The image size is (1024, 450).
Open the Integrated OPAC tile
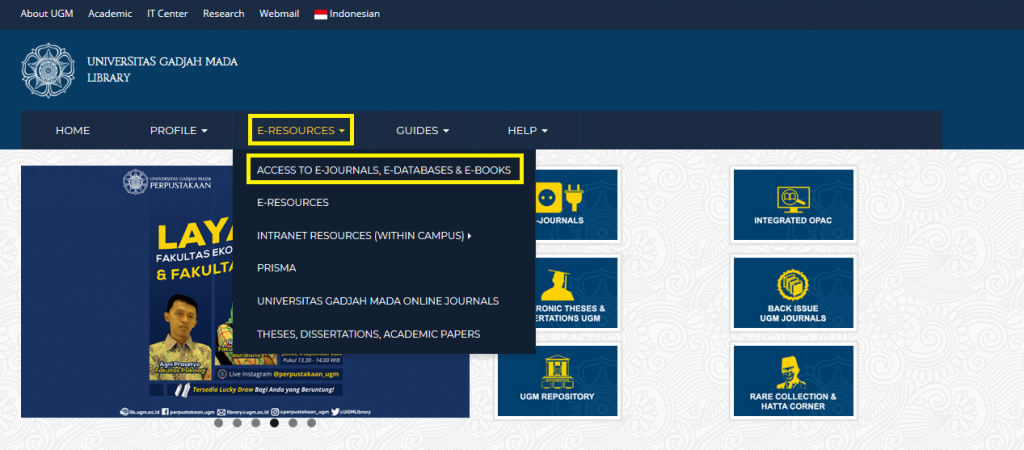click(x=793, y=205)
